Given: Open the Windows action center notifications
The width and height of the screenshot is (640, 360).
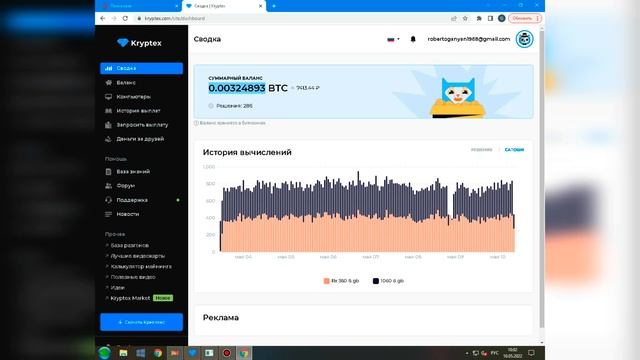Looking at the screenshot, I should click(531, 353).
